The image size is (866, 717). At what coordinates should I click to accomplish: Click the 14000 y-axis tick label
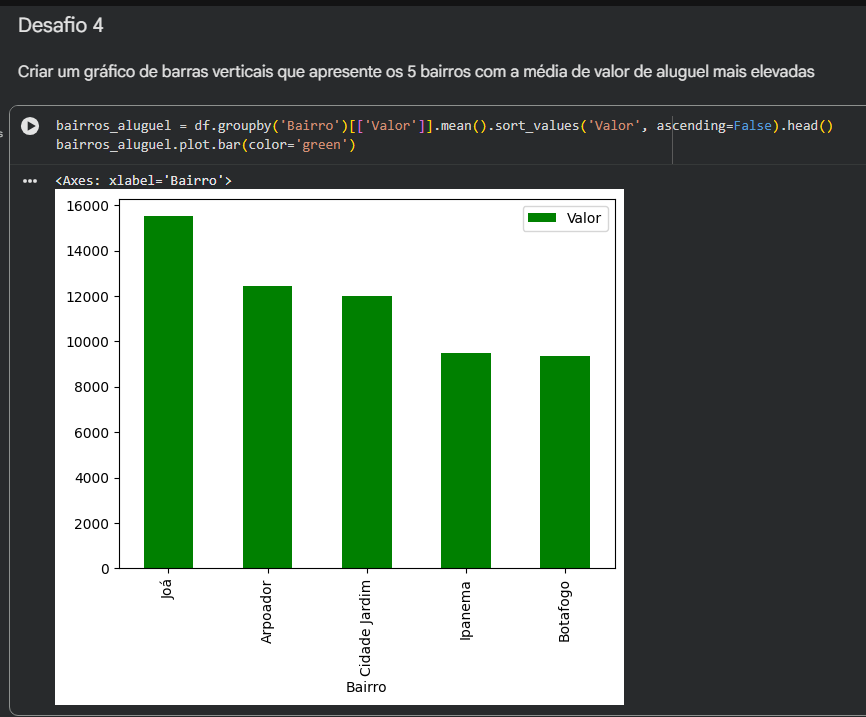click(x=87, y=251)
